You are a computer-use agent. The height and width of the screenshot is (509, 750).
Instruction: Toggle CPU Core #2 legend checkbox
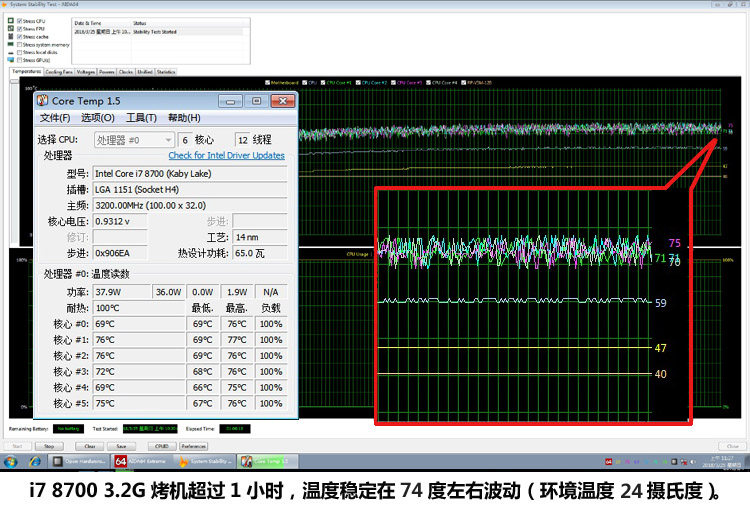(358, 82)
